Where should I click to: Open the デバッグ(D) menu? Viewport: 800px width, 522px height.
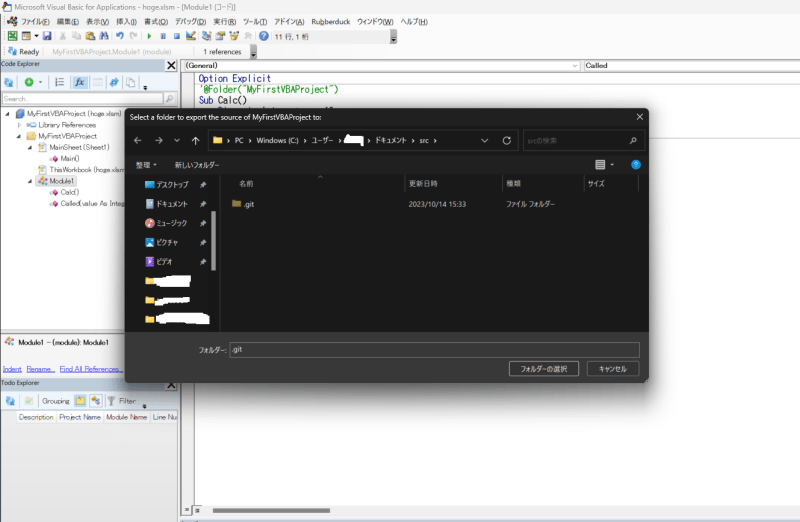pyautogui.click(x=190, y=22)
